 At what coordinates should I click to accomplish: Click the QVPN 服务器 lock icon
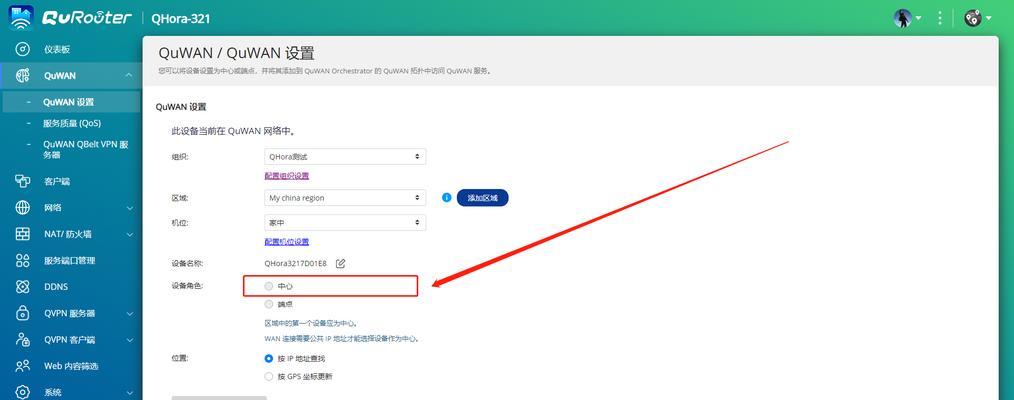click(x=23, y=313)
